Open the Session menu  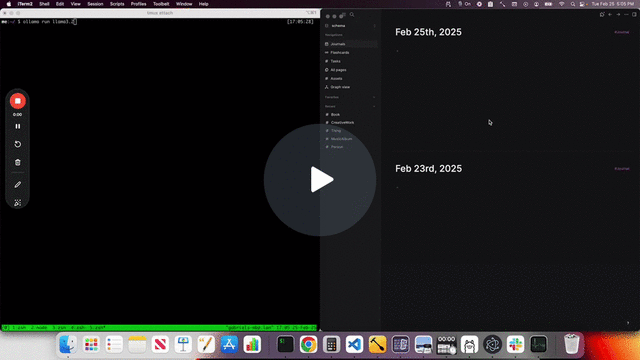95,4
